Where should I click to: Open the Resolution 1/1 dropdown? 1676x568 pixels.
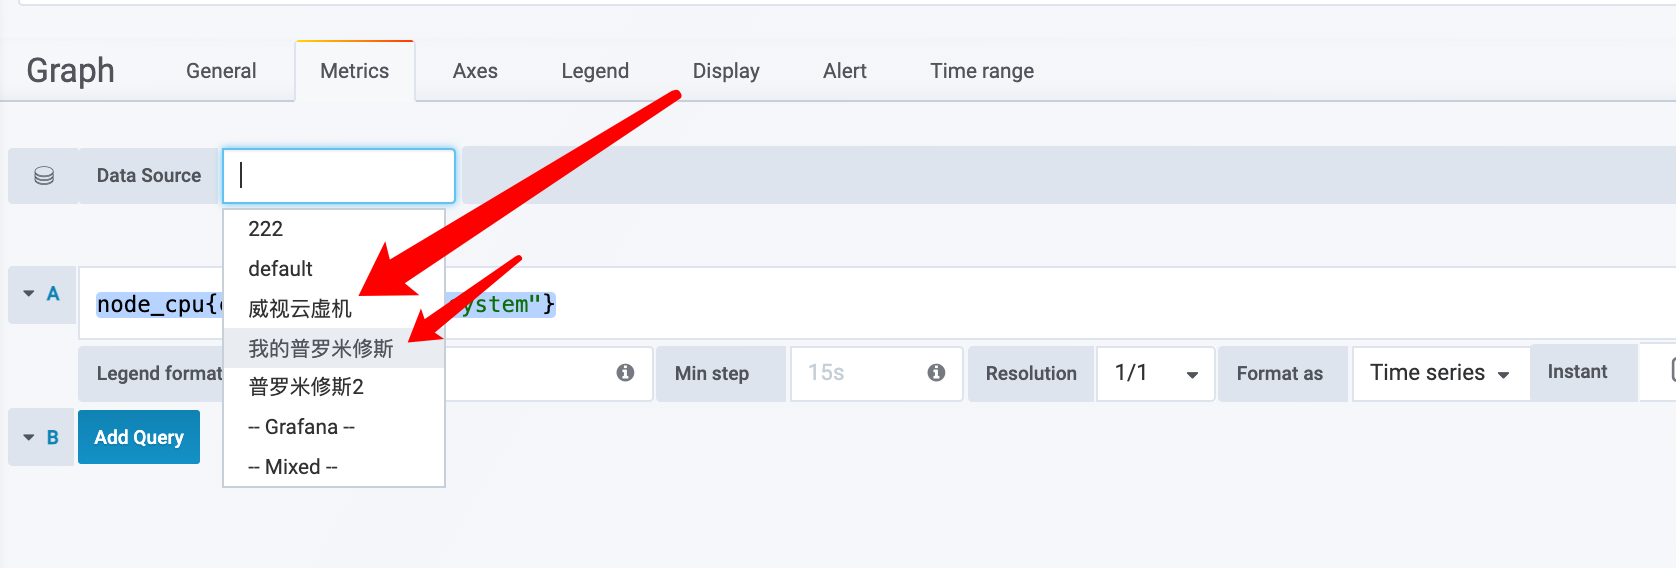pos(1156,374)
